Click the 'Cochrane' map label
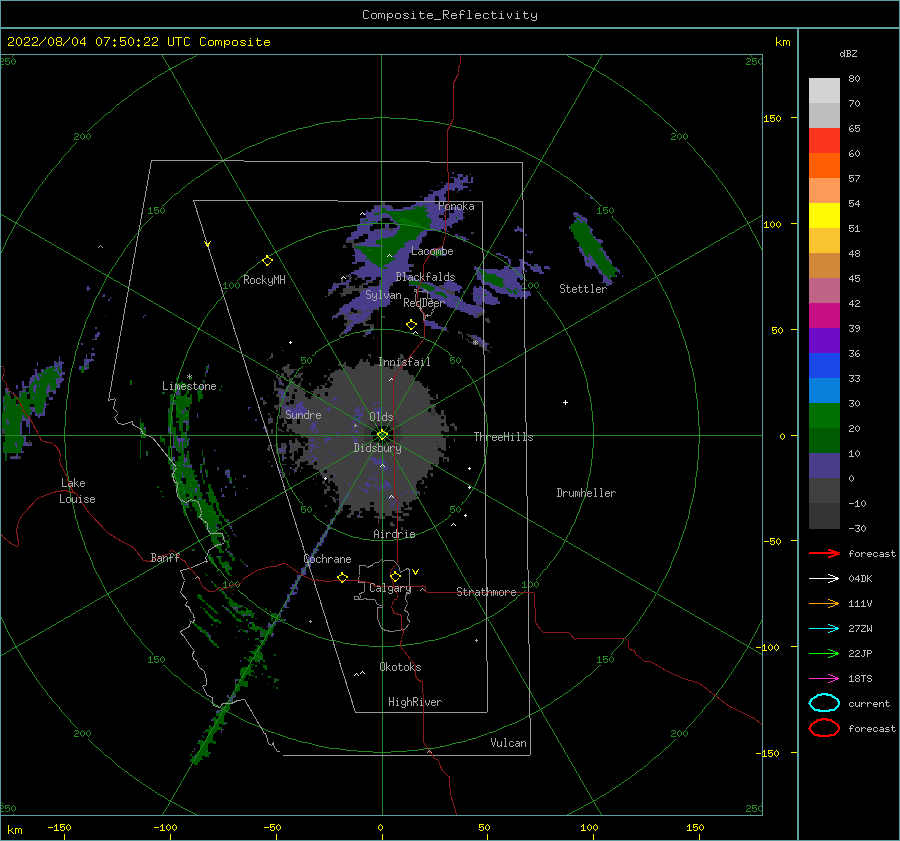 pyautogui.click(x=327, y=559)
